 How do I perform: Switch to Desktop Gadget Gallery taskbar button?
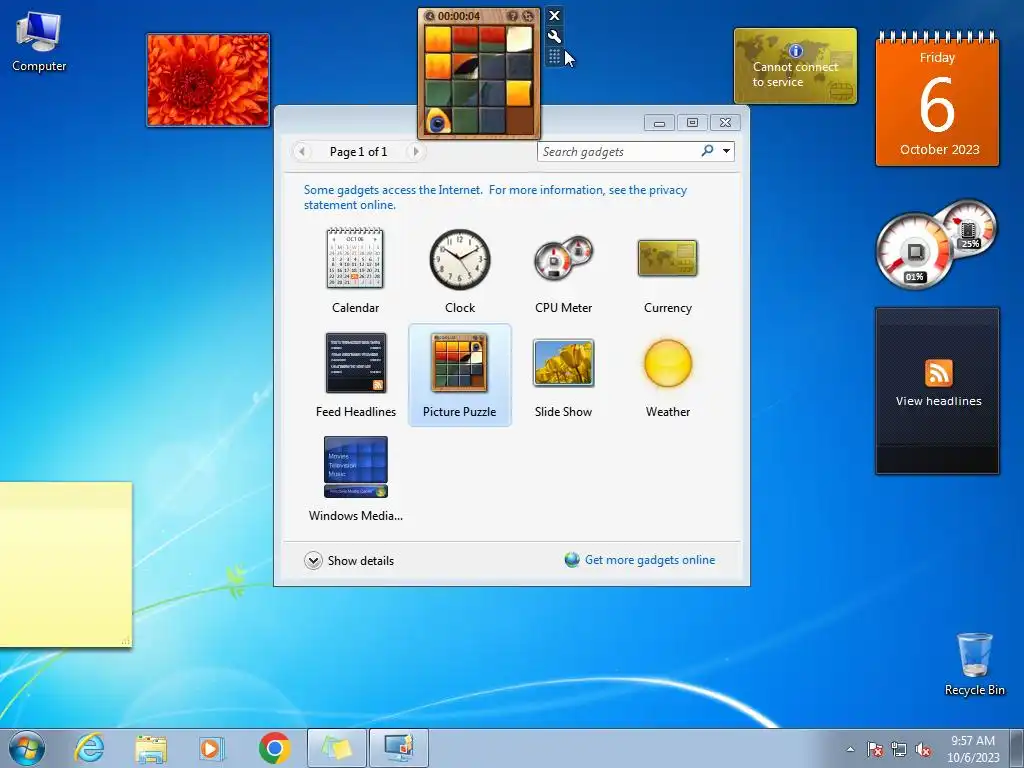pyautogui.click(x=399, y=748)
